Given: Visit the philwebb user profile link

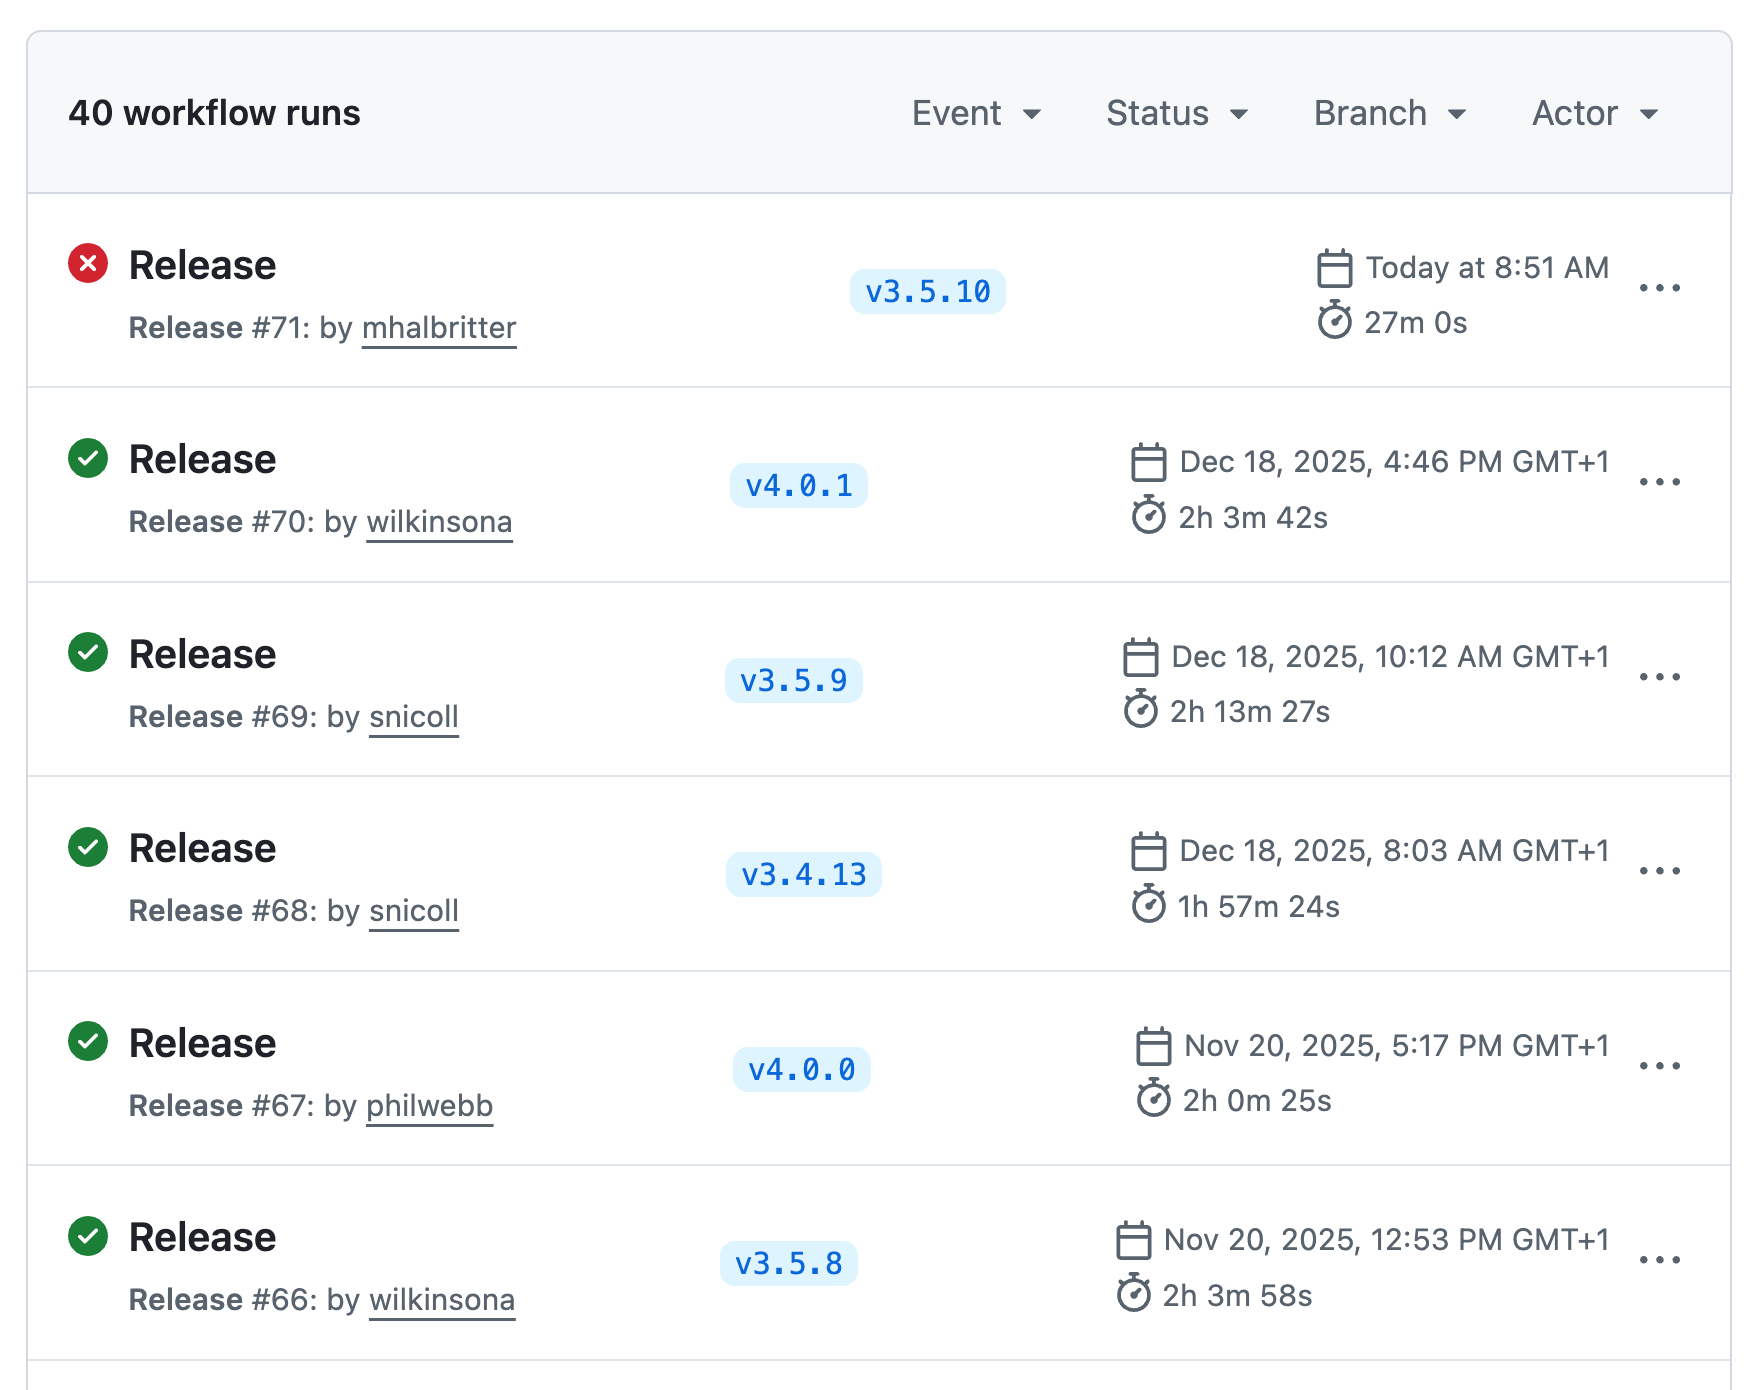Looking at the screenshot, I should click(429, 1106).
